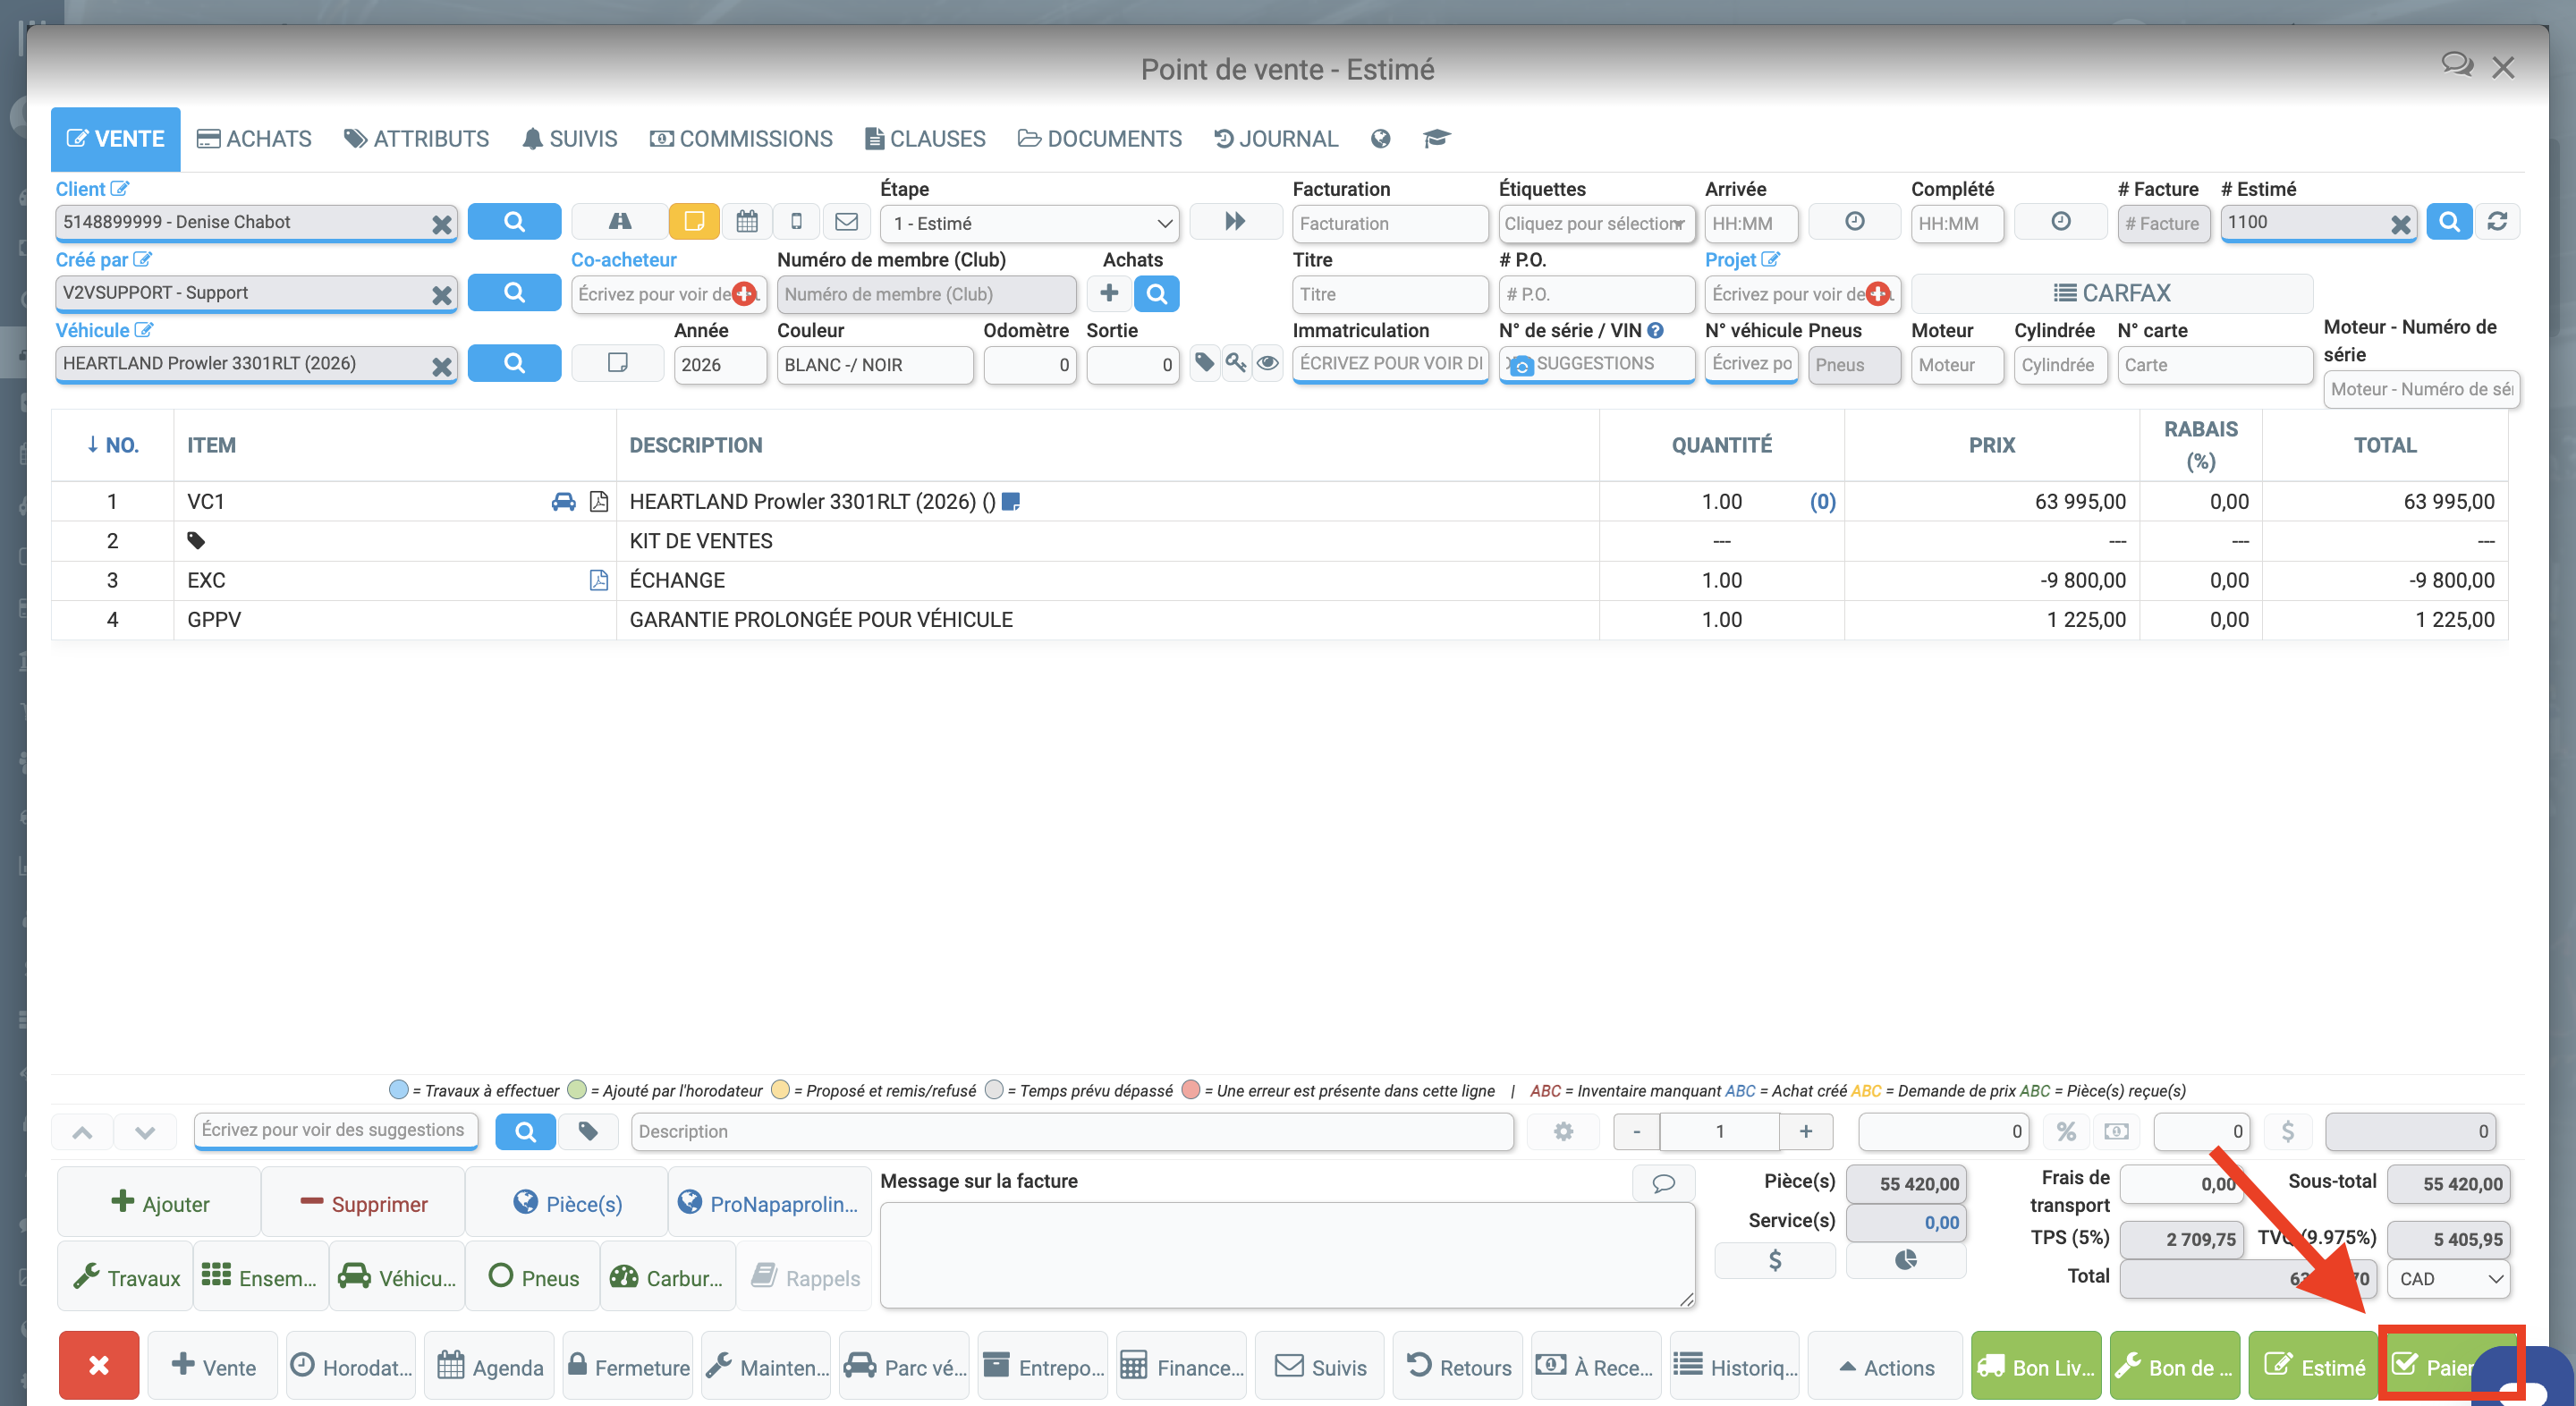Screen dimensions: 2576x1406
Task: Clear the 1100 estimate number field
Action: coord(2400,224)
